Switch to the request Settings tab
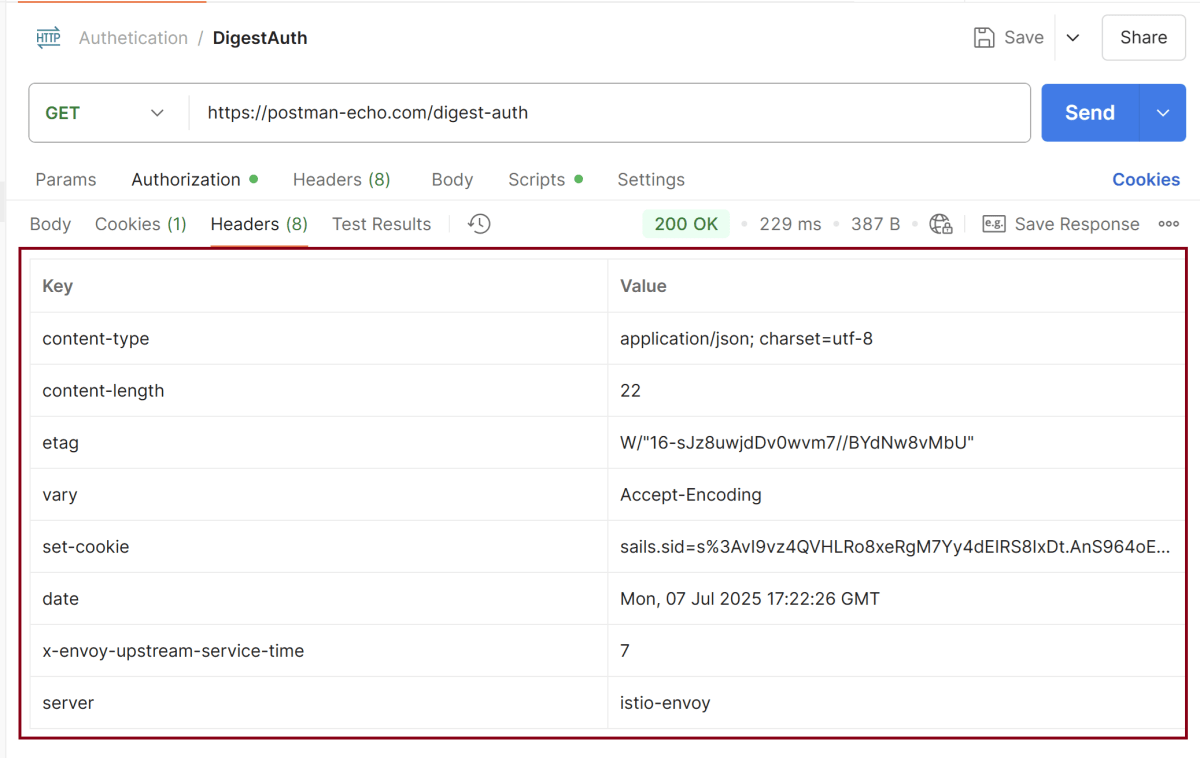1200x758 pixels. [651, 180]
